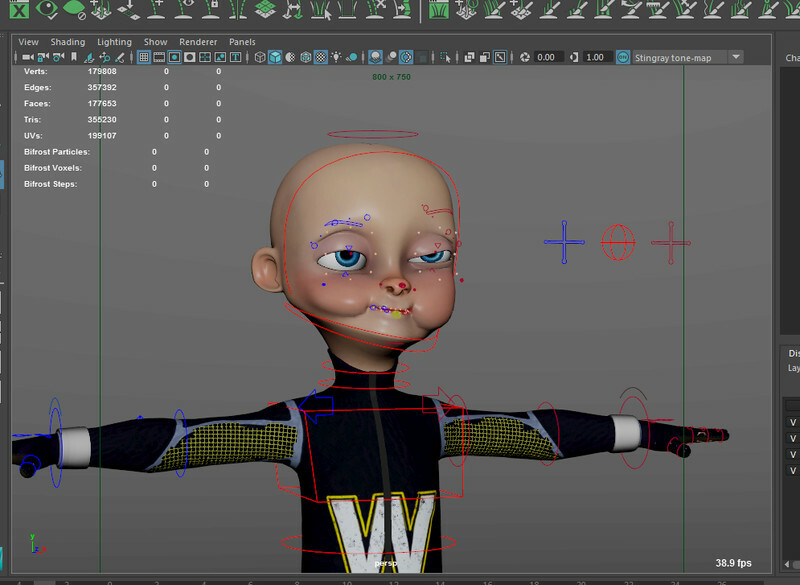Click the Select Camera button
The height and width of the screenshot is (585, 800).
[x=26, y=57]
